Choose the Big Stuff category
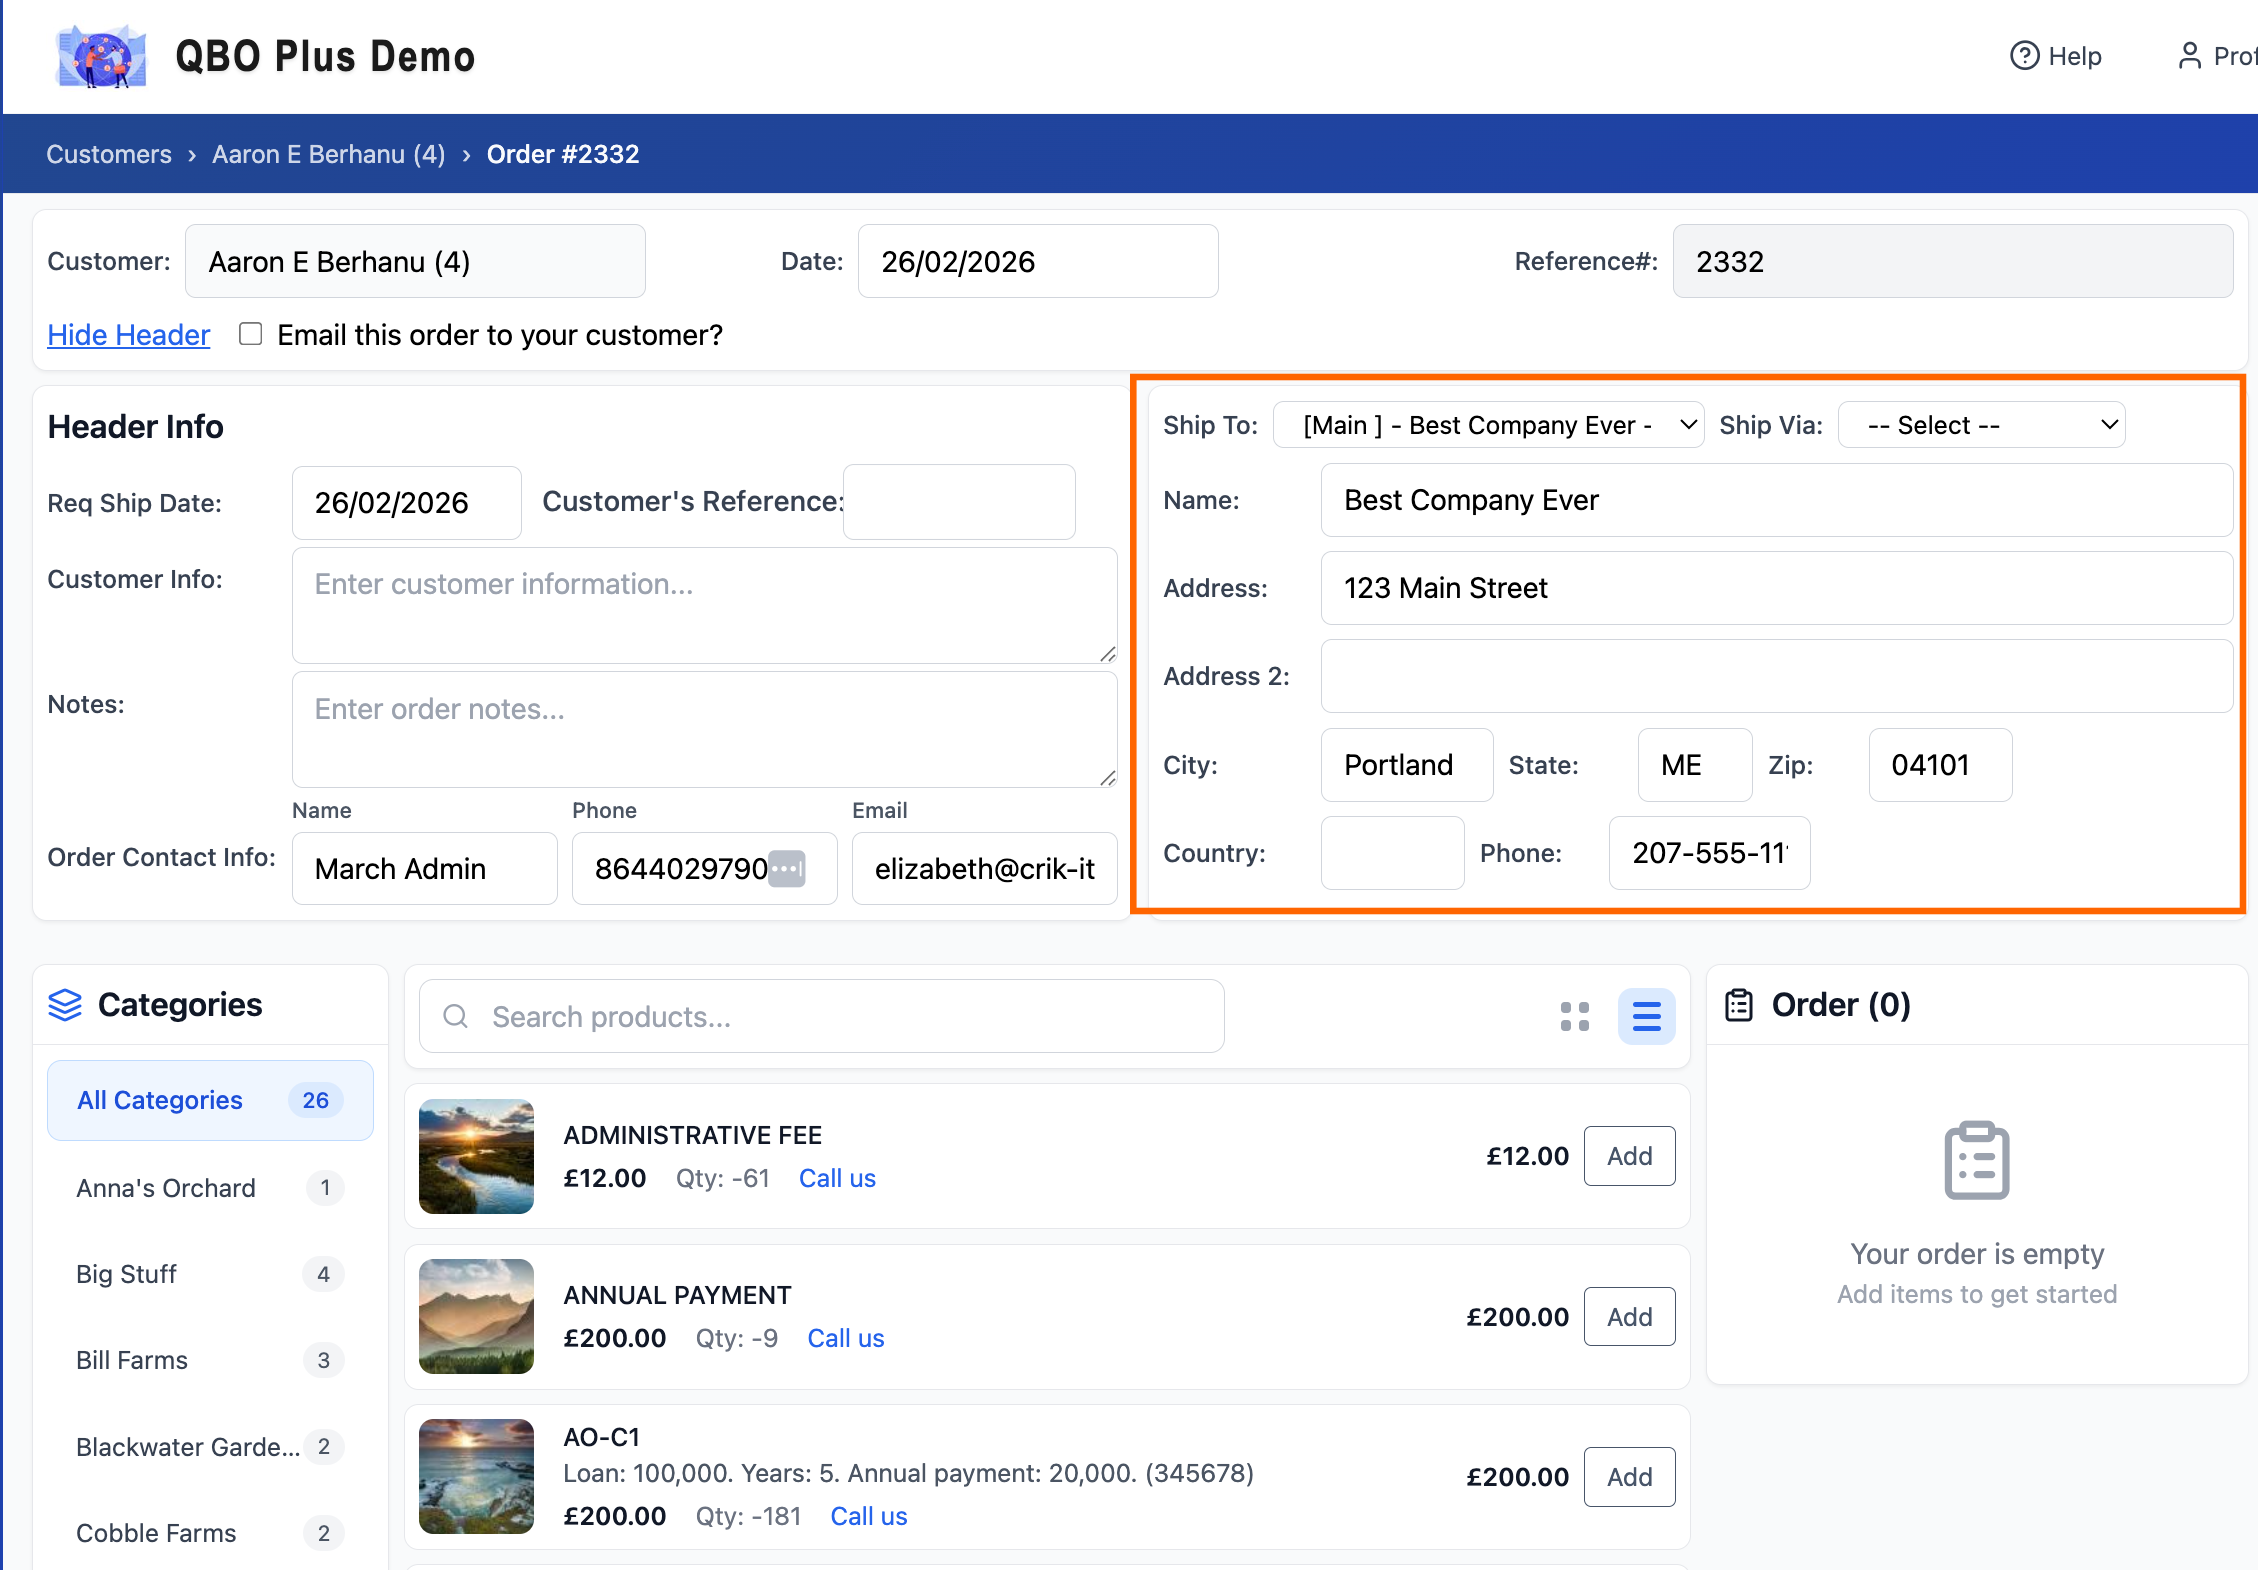 127,1274
